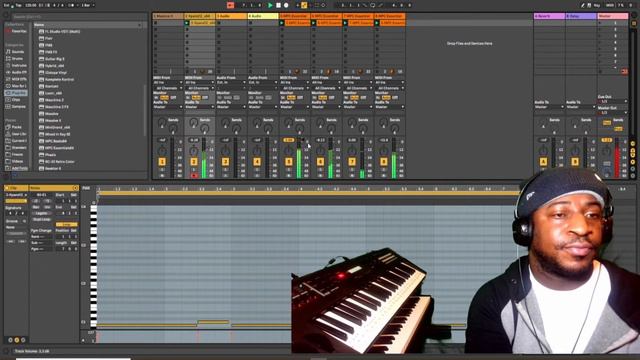640x360 pixels.
Task: Select Audio Effects in browser categories
Action: coord(16,72)
